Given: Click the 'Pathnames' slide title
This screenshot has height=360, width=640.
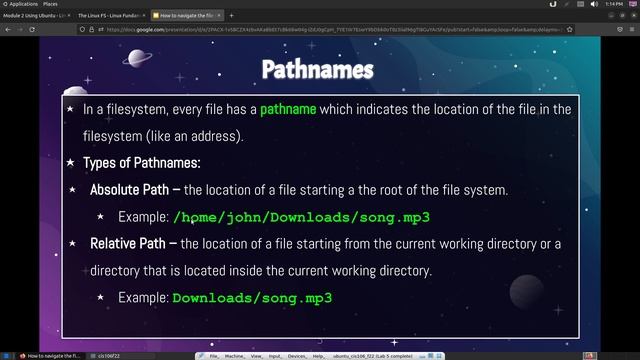Looking at the screenshot, I should click(x=318, y=69).
